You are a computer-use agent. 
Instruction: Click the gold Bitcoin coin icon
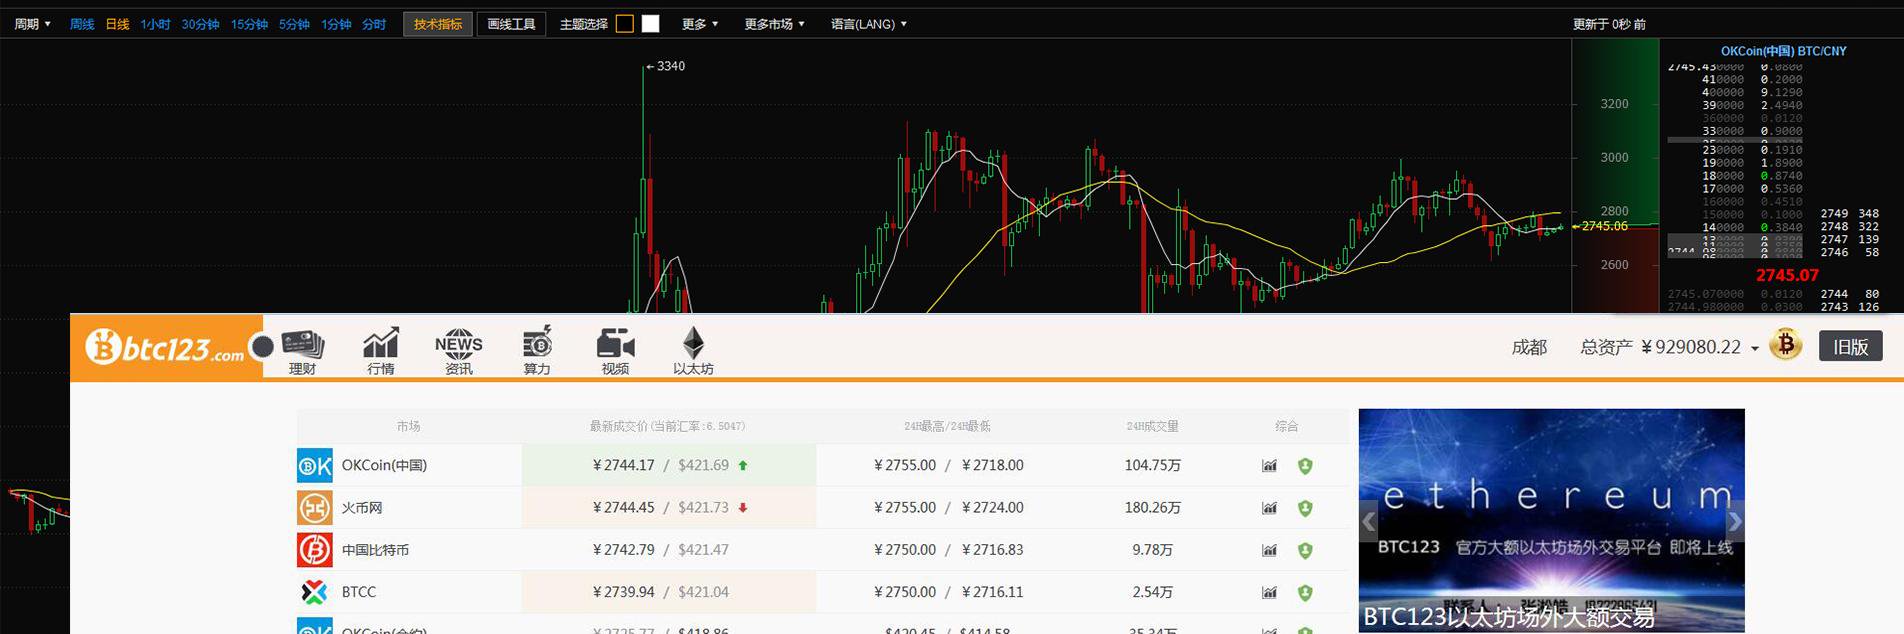click(x=1785, y=345)
